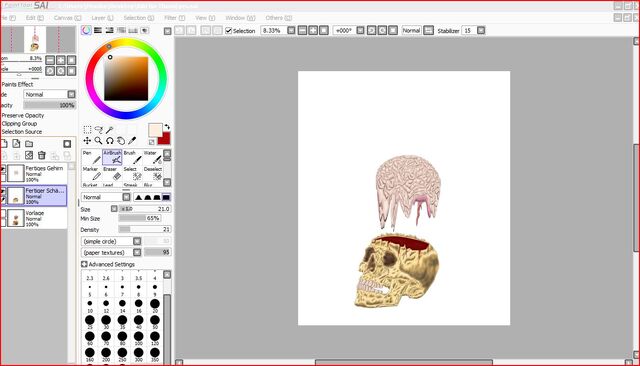Open the Window menu
The height and width of the screenshot is (366, 640).
click(x=240, y=18)
